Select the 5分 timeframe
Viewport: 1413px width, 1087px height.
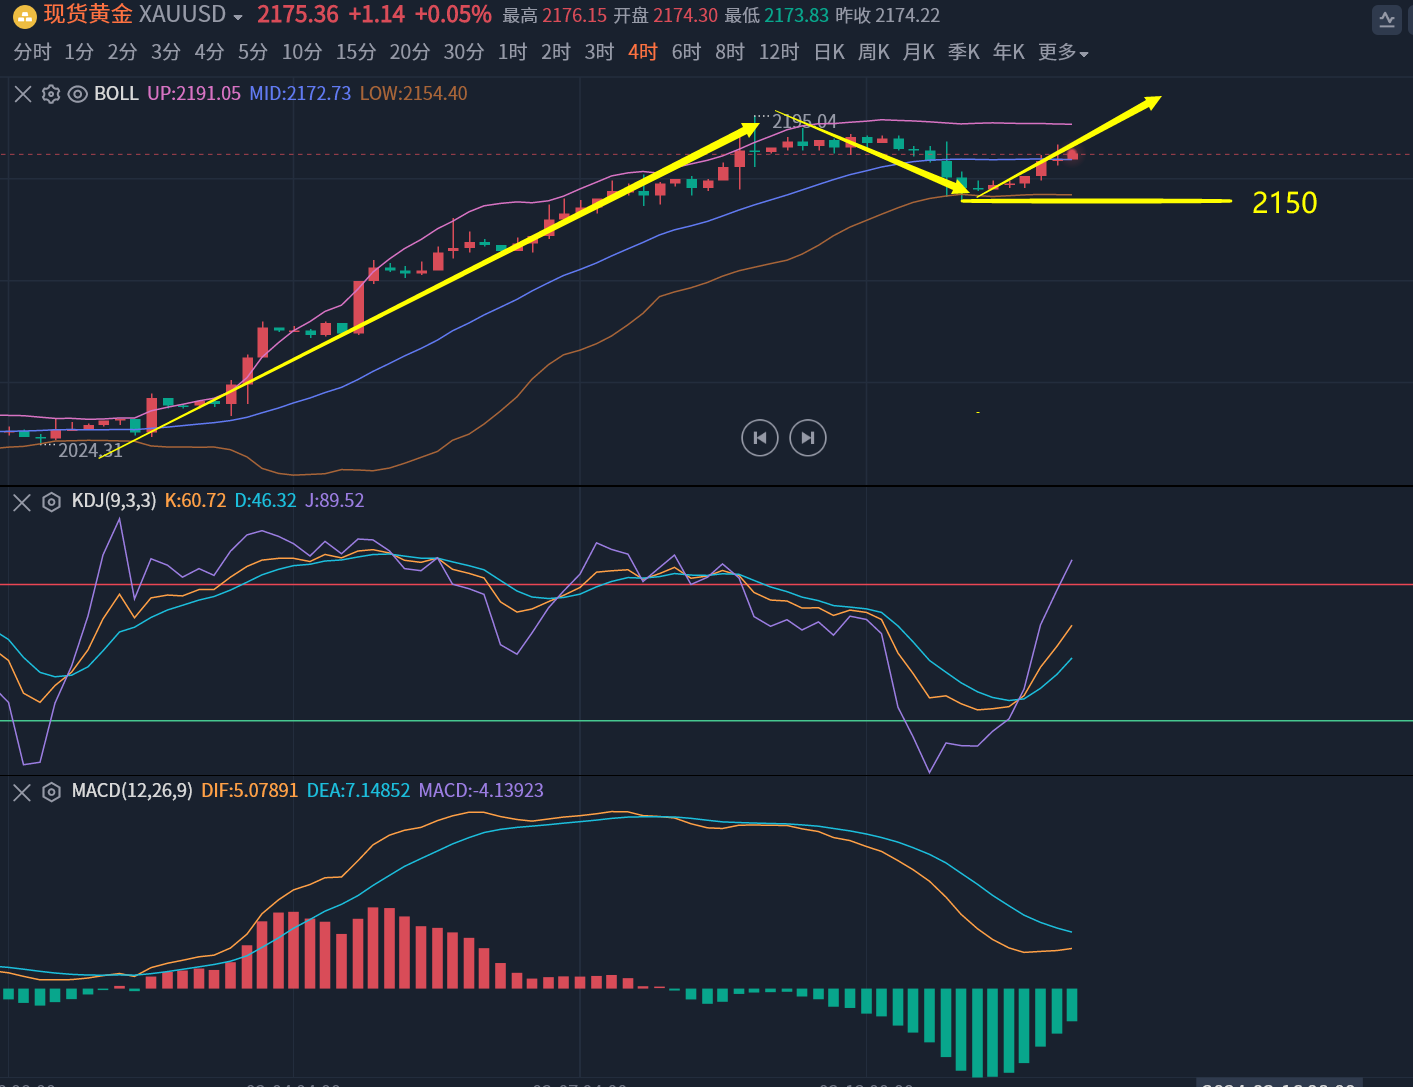(253, 52)
